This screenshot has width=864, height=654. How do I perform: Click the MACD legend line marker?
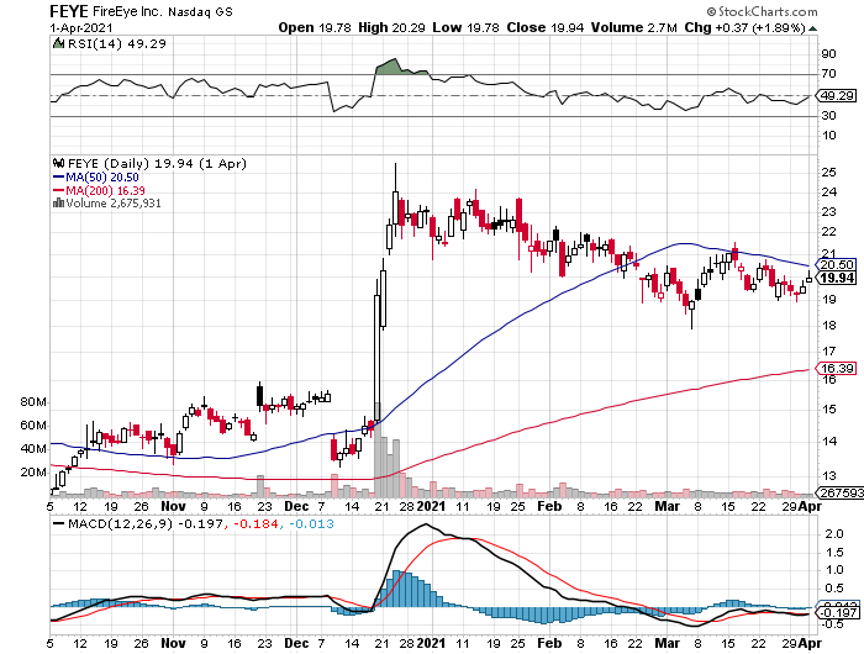(57, 523)
